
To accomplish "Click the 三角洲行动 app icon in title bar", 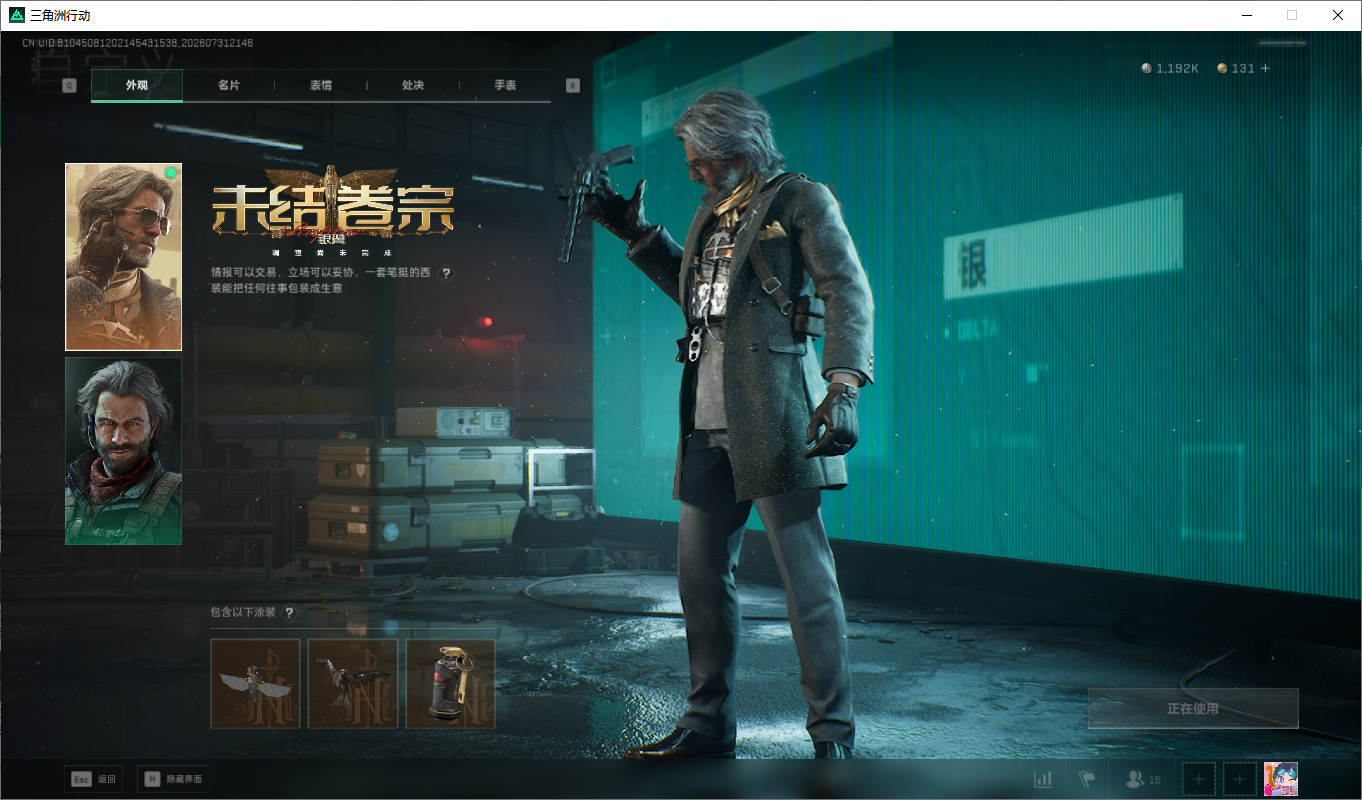I will [x=17, y=15].
